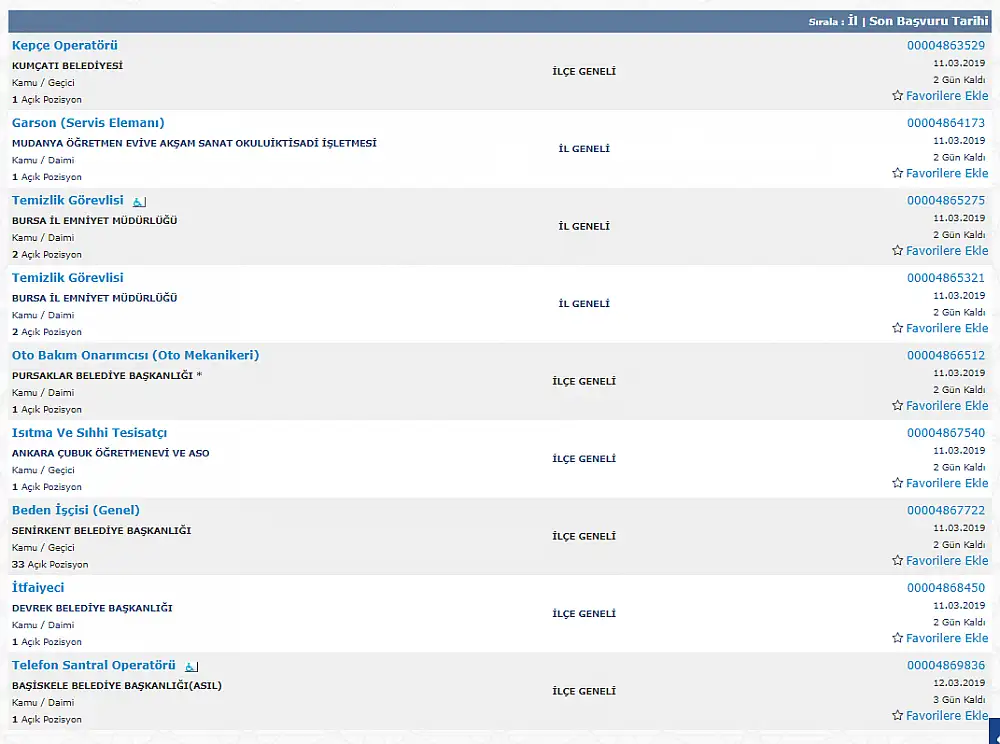Click disability icon beside Temizlik Görevlisi 00004865275

(139, 201)
